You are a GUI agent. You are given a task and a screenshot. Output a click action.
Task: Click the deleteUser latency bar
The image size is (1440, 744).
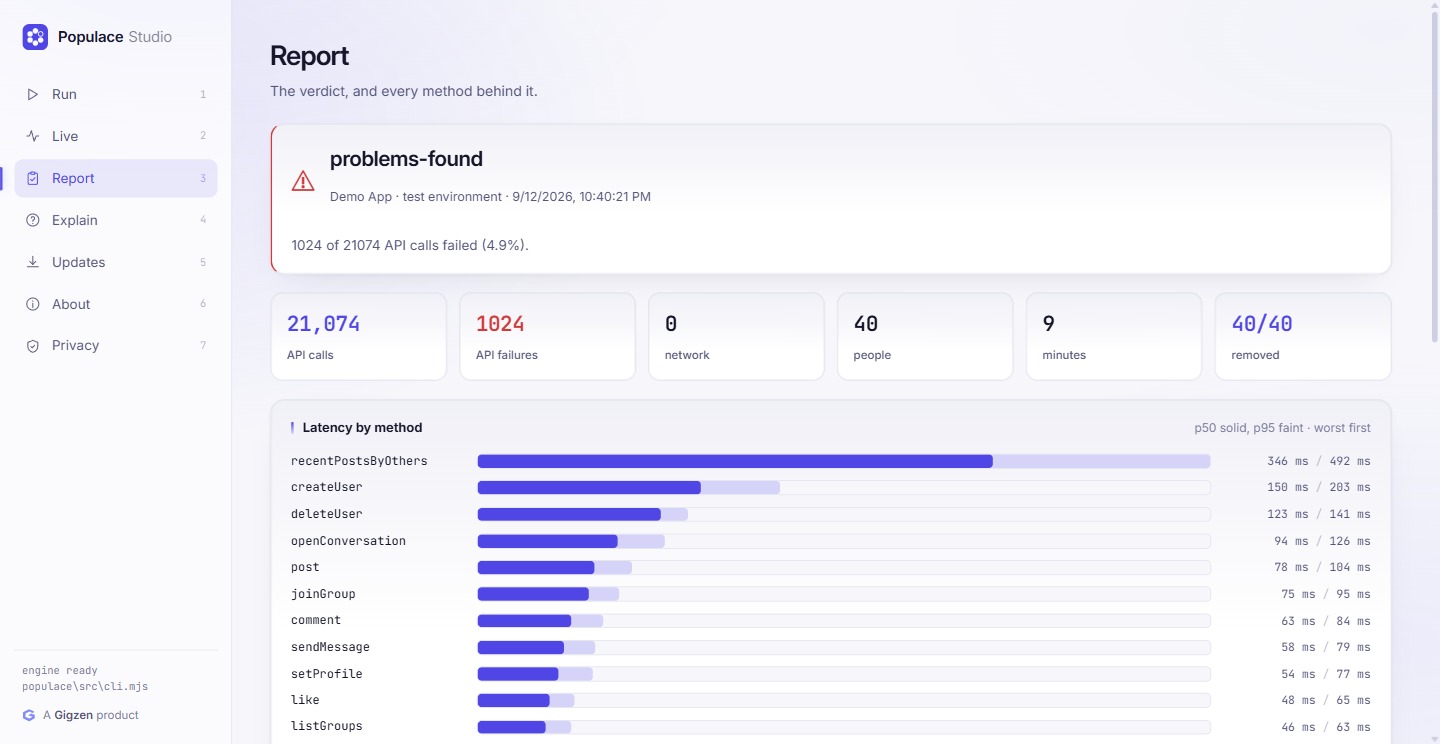(844, 514)
